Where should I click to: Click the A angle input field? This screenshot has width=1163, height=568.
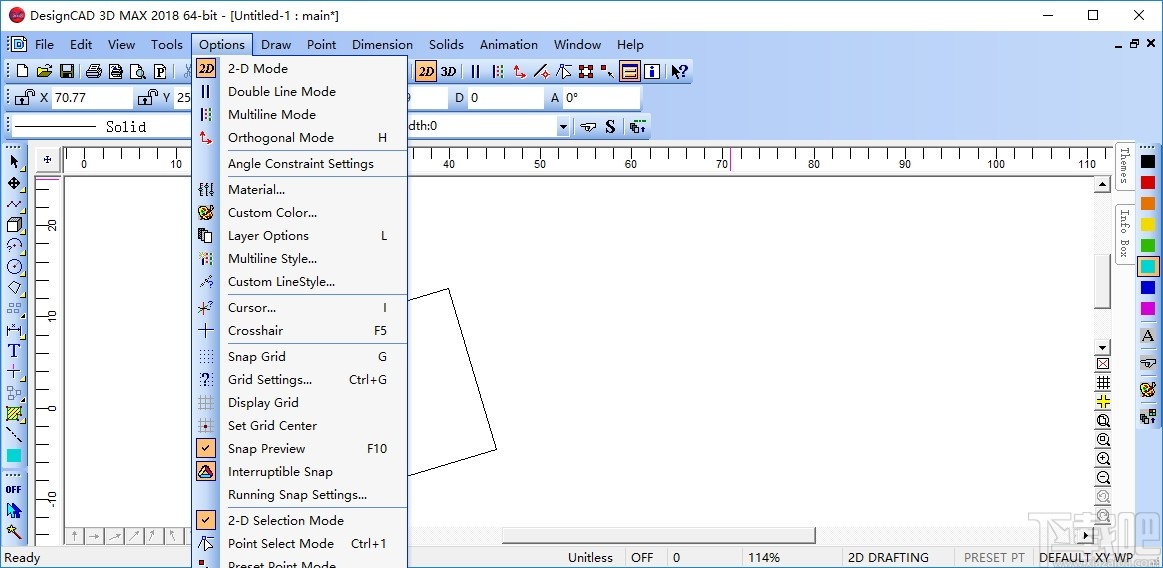click(x=602, y=97)
